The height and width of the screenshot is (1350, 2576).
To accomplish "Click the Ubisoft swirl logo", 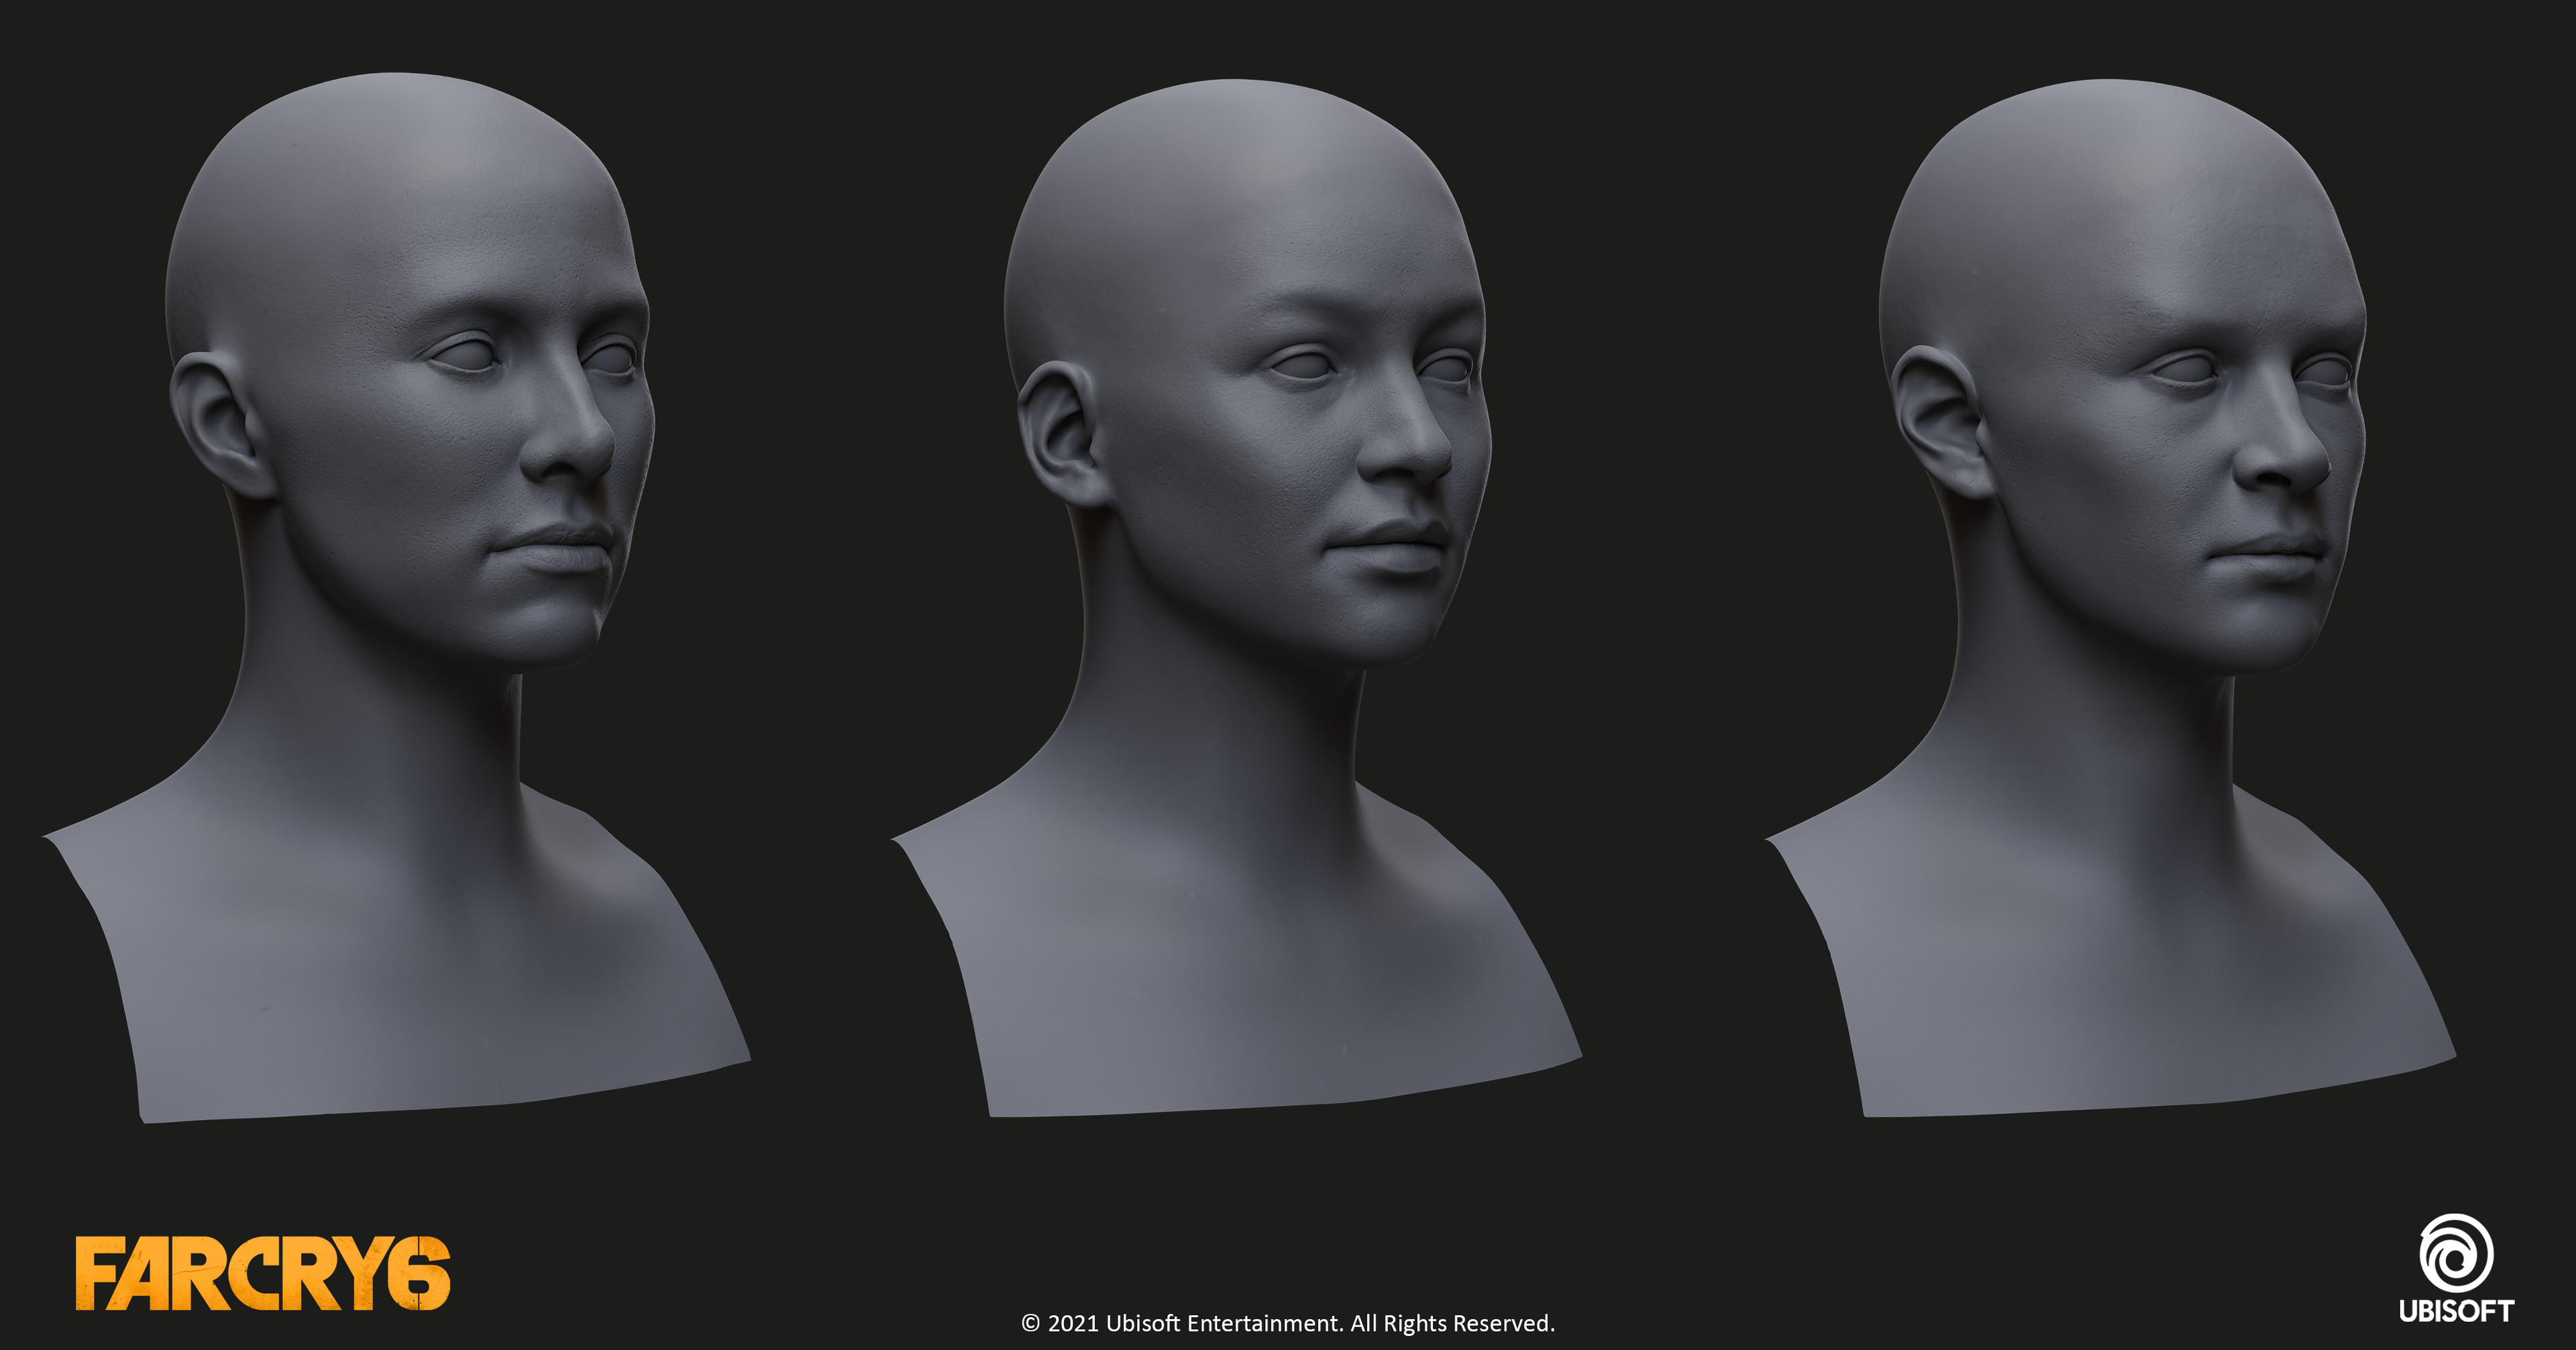I will (2456, 1252).
